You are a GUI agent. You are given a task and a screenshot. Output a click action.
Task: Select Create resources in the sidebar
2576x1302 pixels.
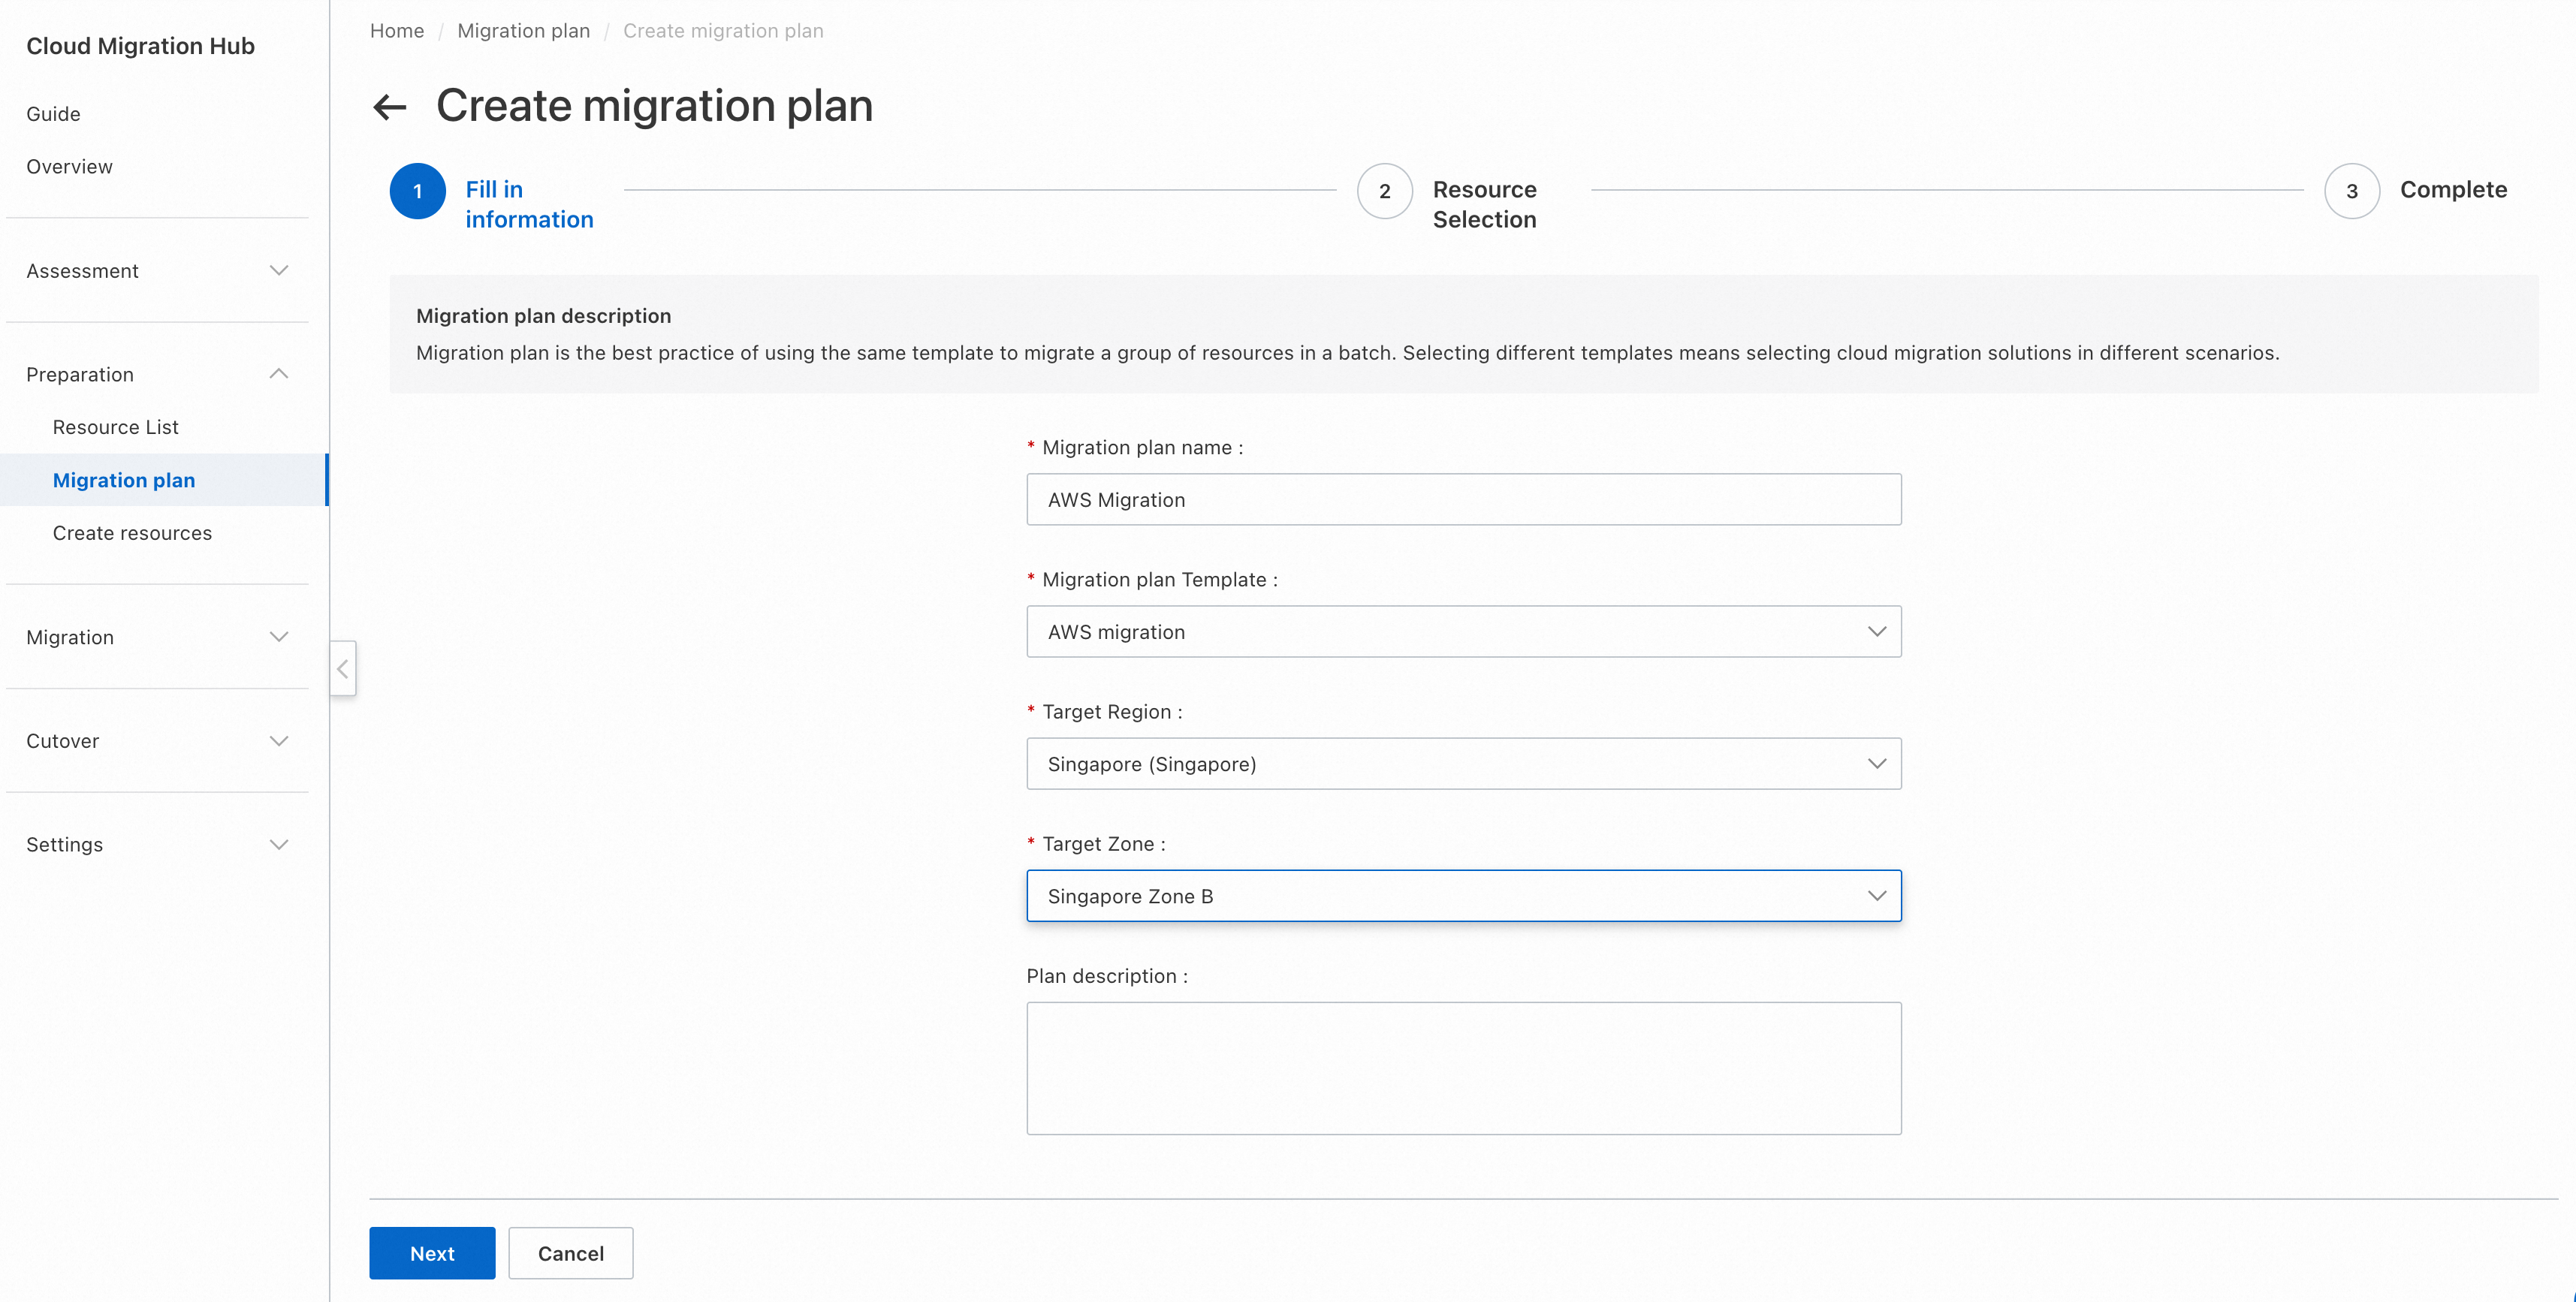(132, 533)
